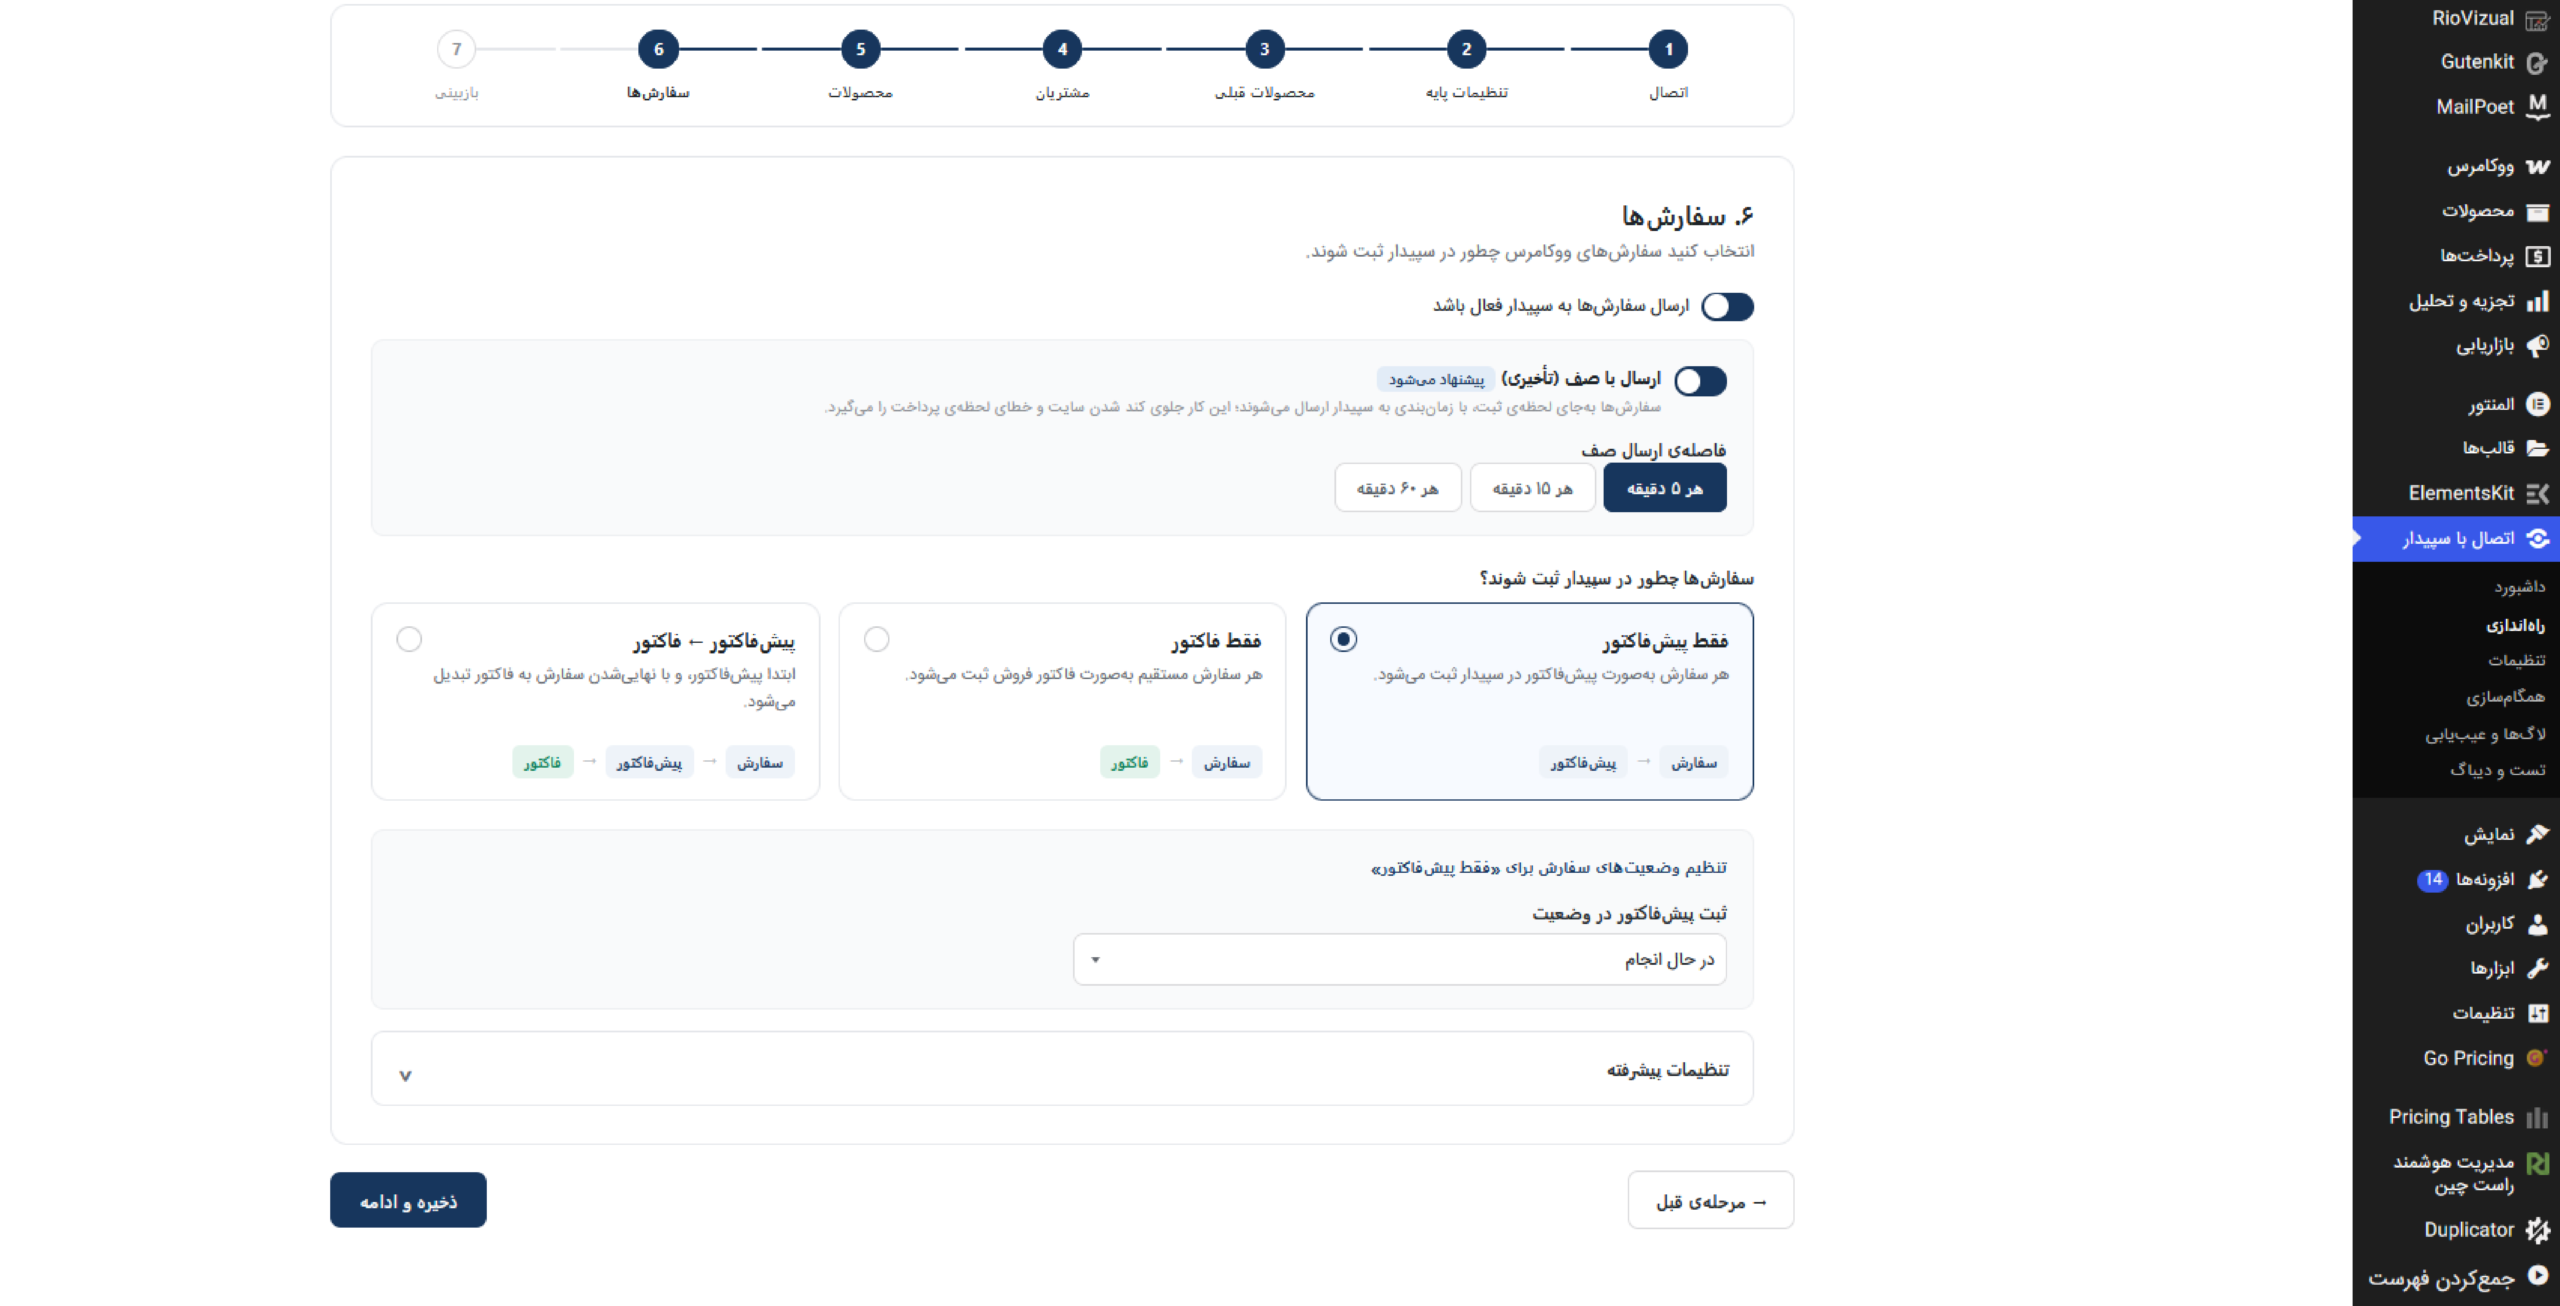Open the تست و دیباگ submenu link

click(x=2497, y=770)
